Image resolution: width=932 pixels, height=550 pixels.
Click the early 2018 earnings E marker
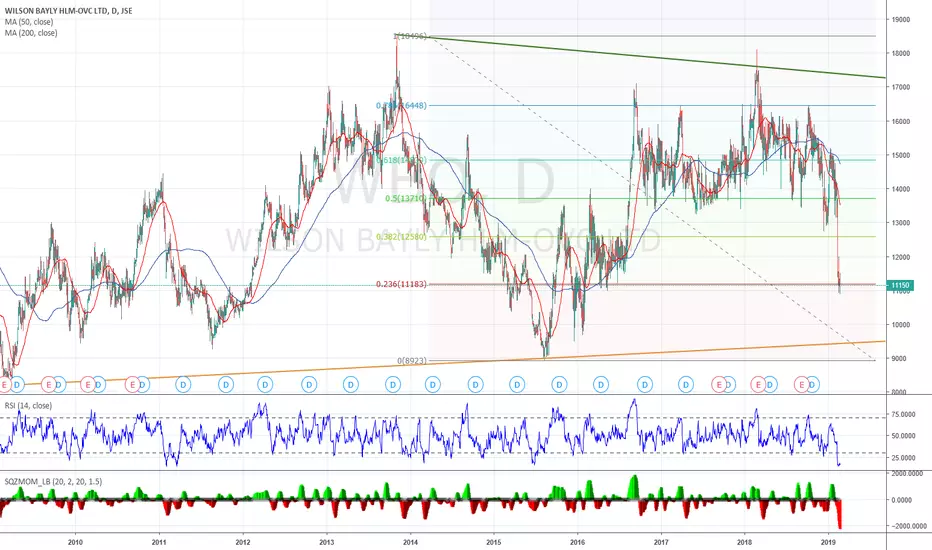(x=758, y=385)
